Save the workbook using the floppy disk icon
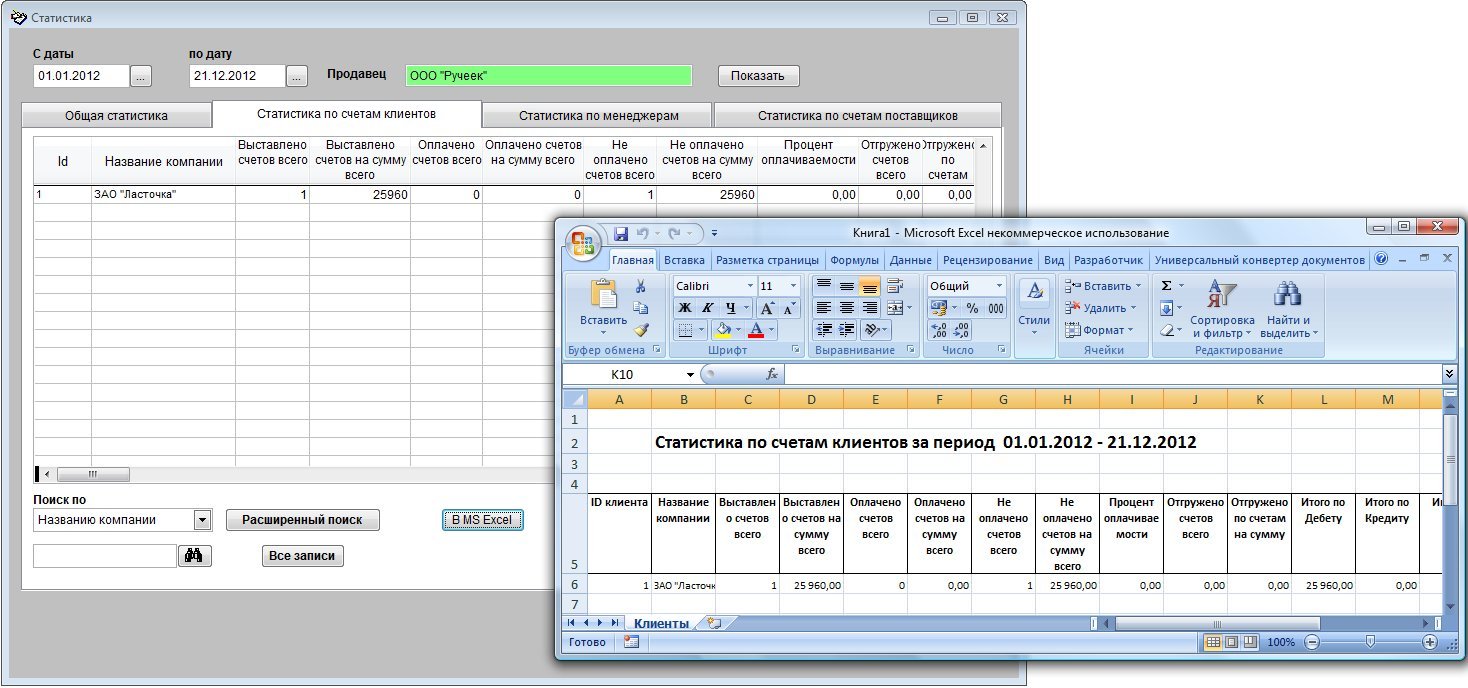 point(621,234)
